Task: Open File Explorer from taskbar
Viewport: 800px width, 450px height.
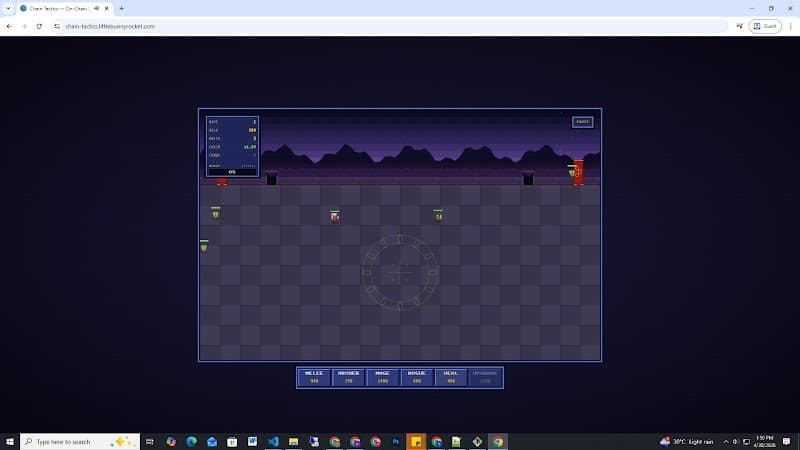Action: [293, 441]
